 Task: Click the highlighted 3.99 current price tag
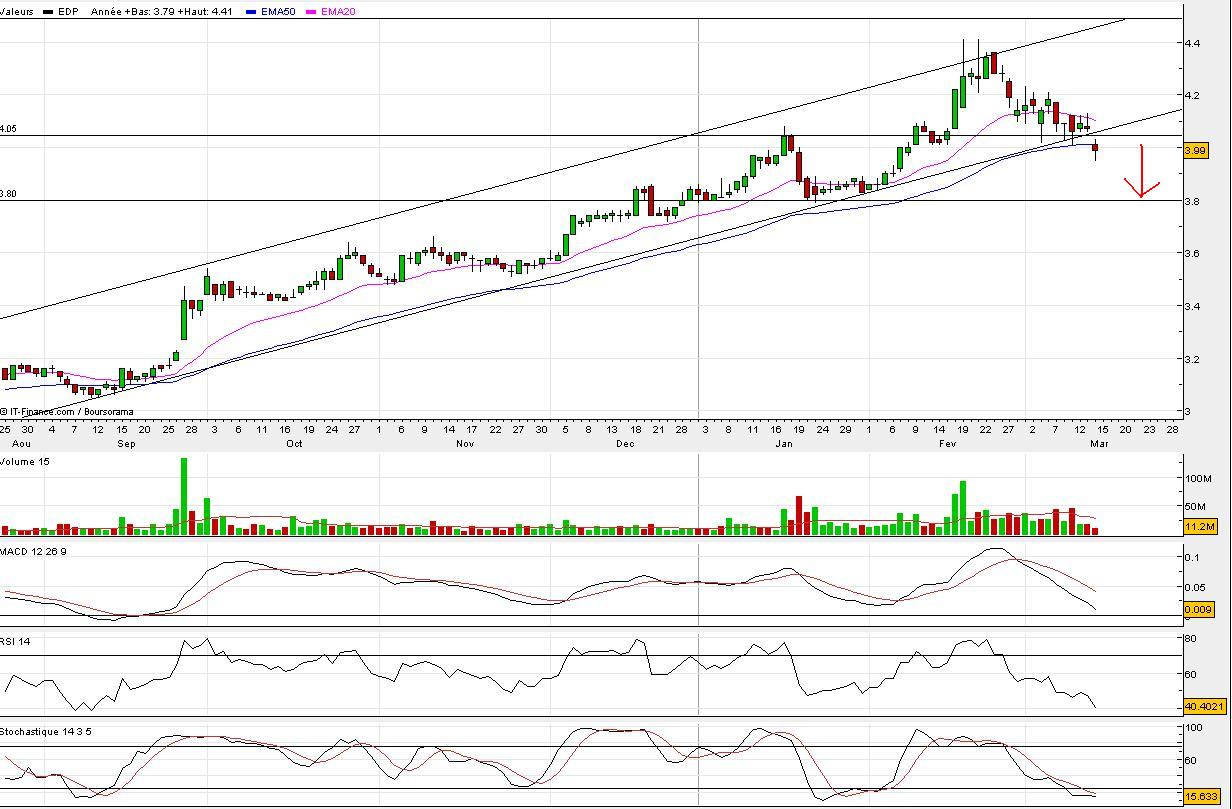(x=1195, y=150)
